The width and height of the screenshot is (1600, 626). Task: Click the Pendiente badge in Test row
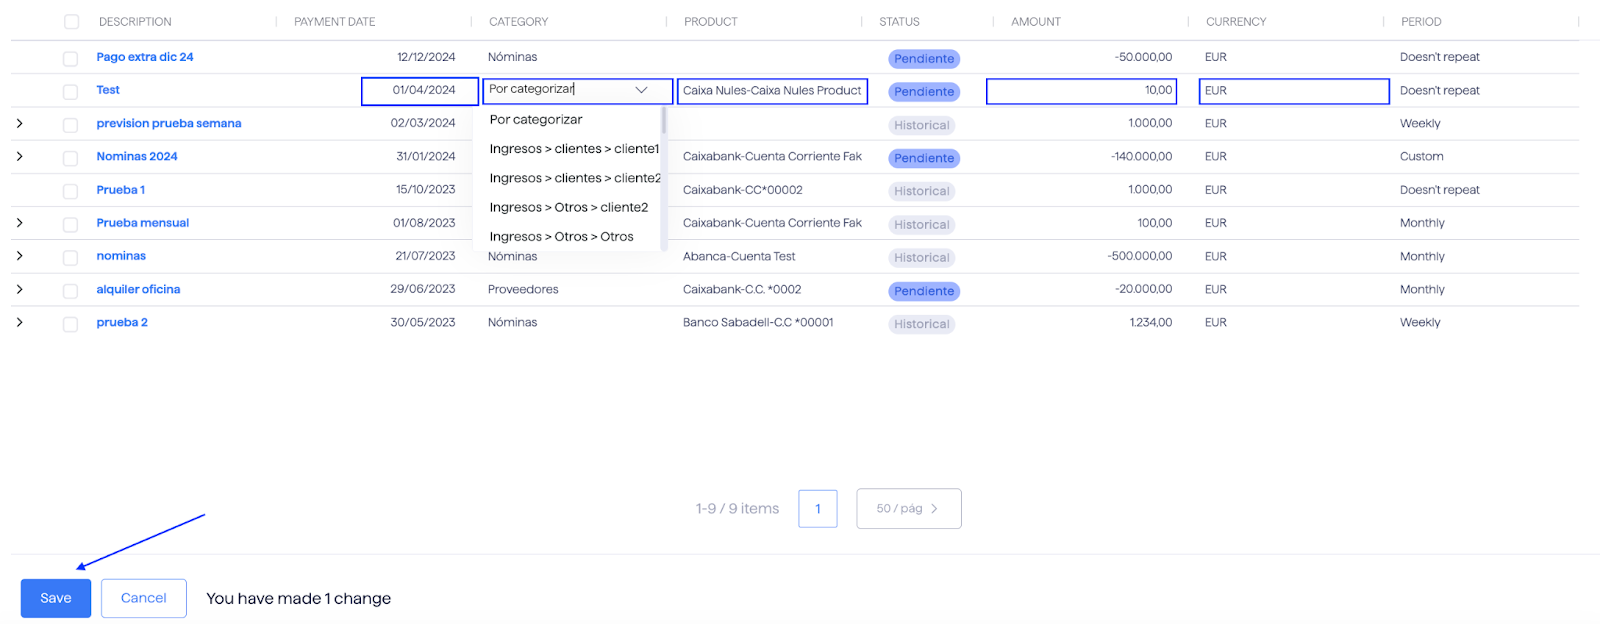click(x=924, y=92)
